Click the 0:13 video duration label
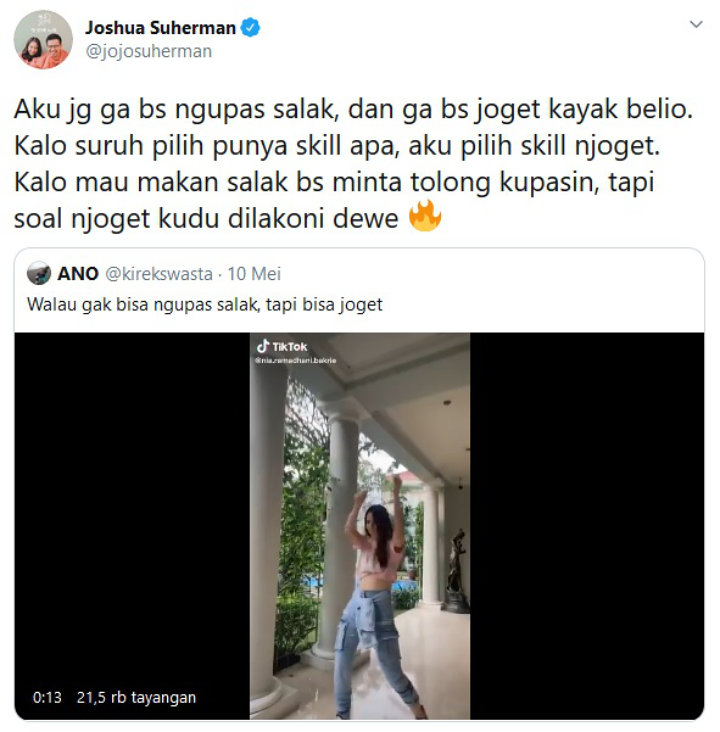 pyautogui.click(x=47, y=697)
